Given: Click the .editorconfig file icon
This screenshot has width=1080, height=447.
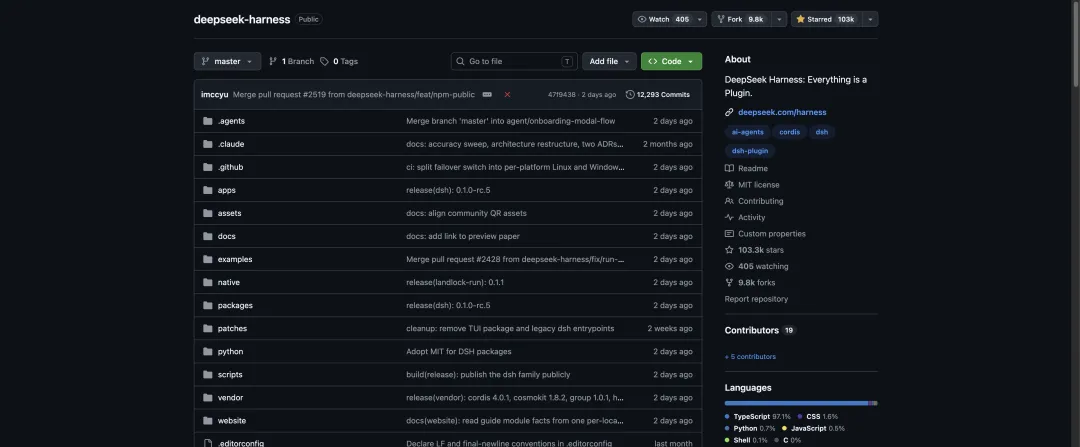Looking at the screenshot, I should tap(207, 444).
